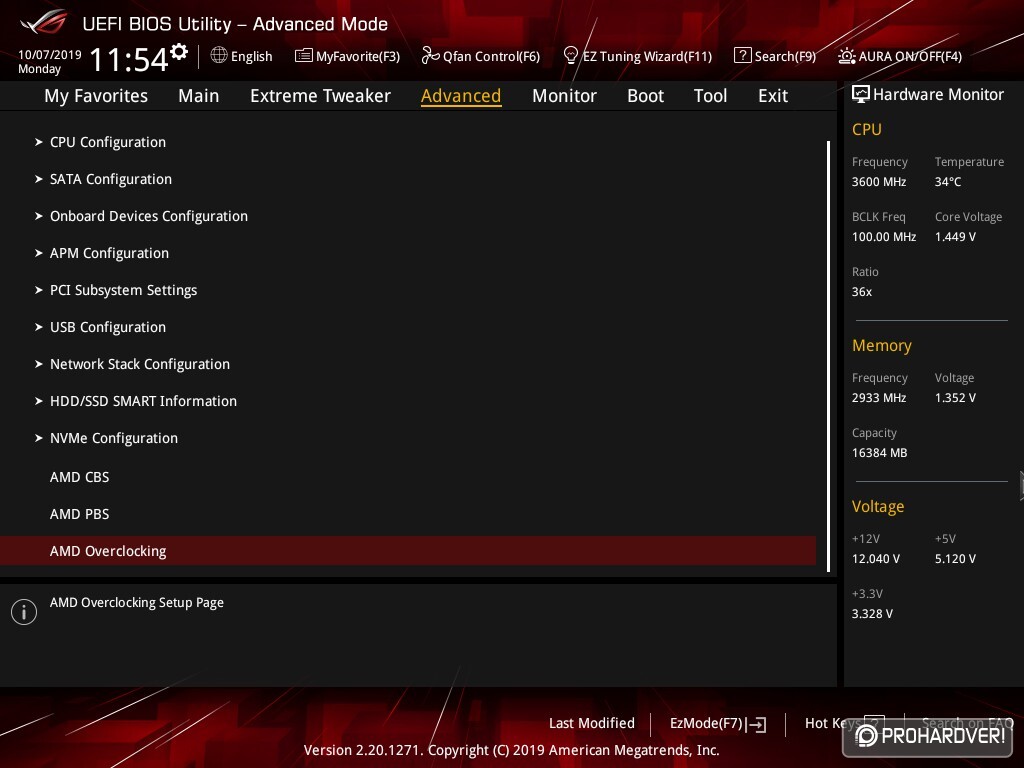The image size is (1024, 768).
Task: Click Memory Frequency 2933 MHz
Action: coord(879,398)
